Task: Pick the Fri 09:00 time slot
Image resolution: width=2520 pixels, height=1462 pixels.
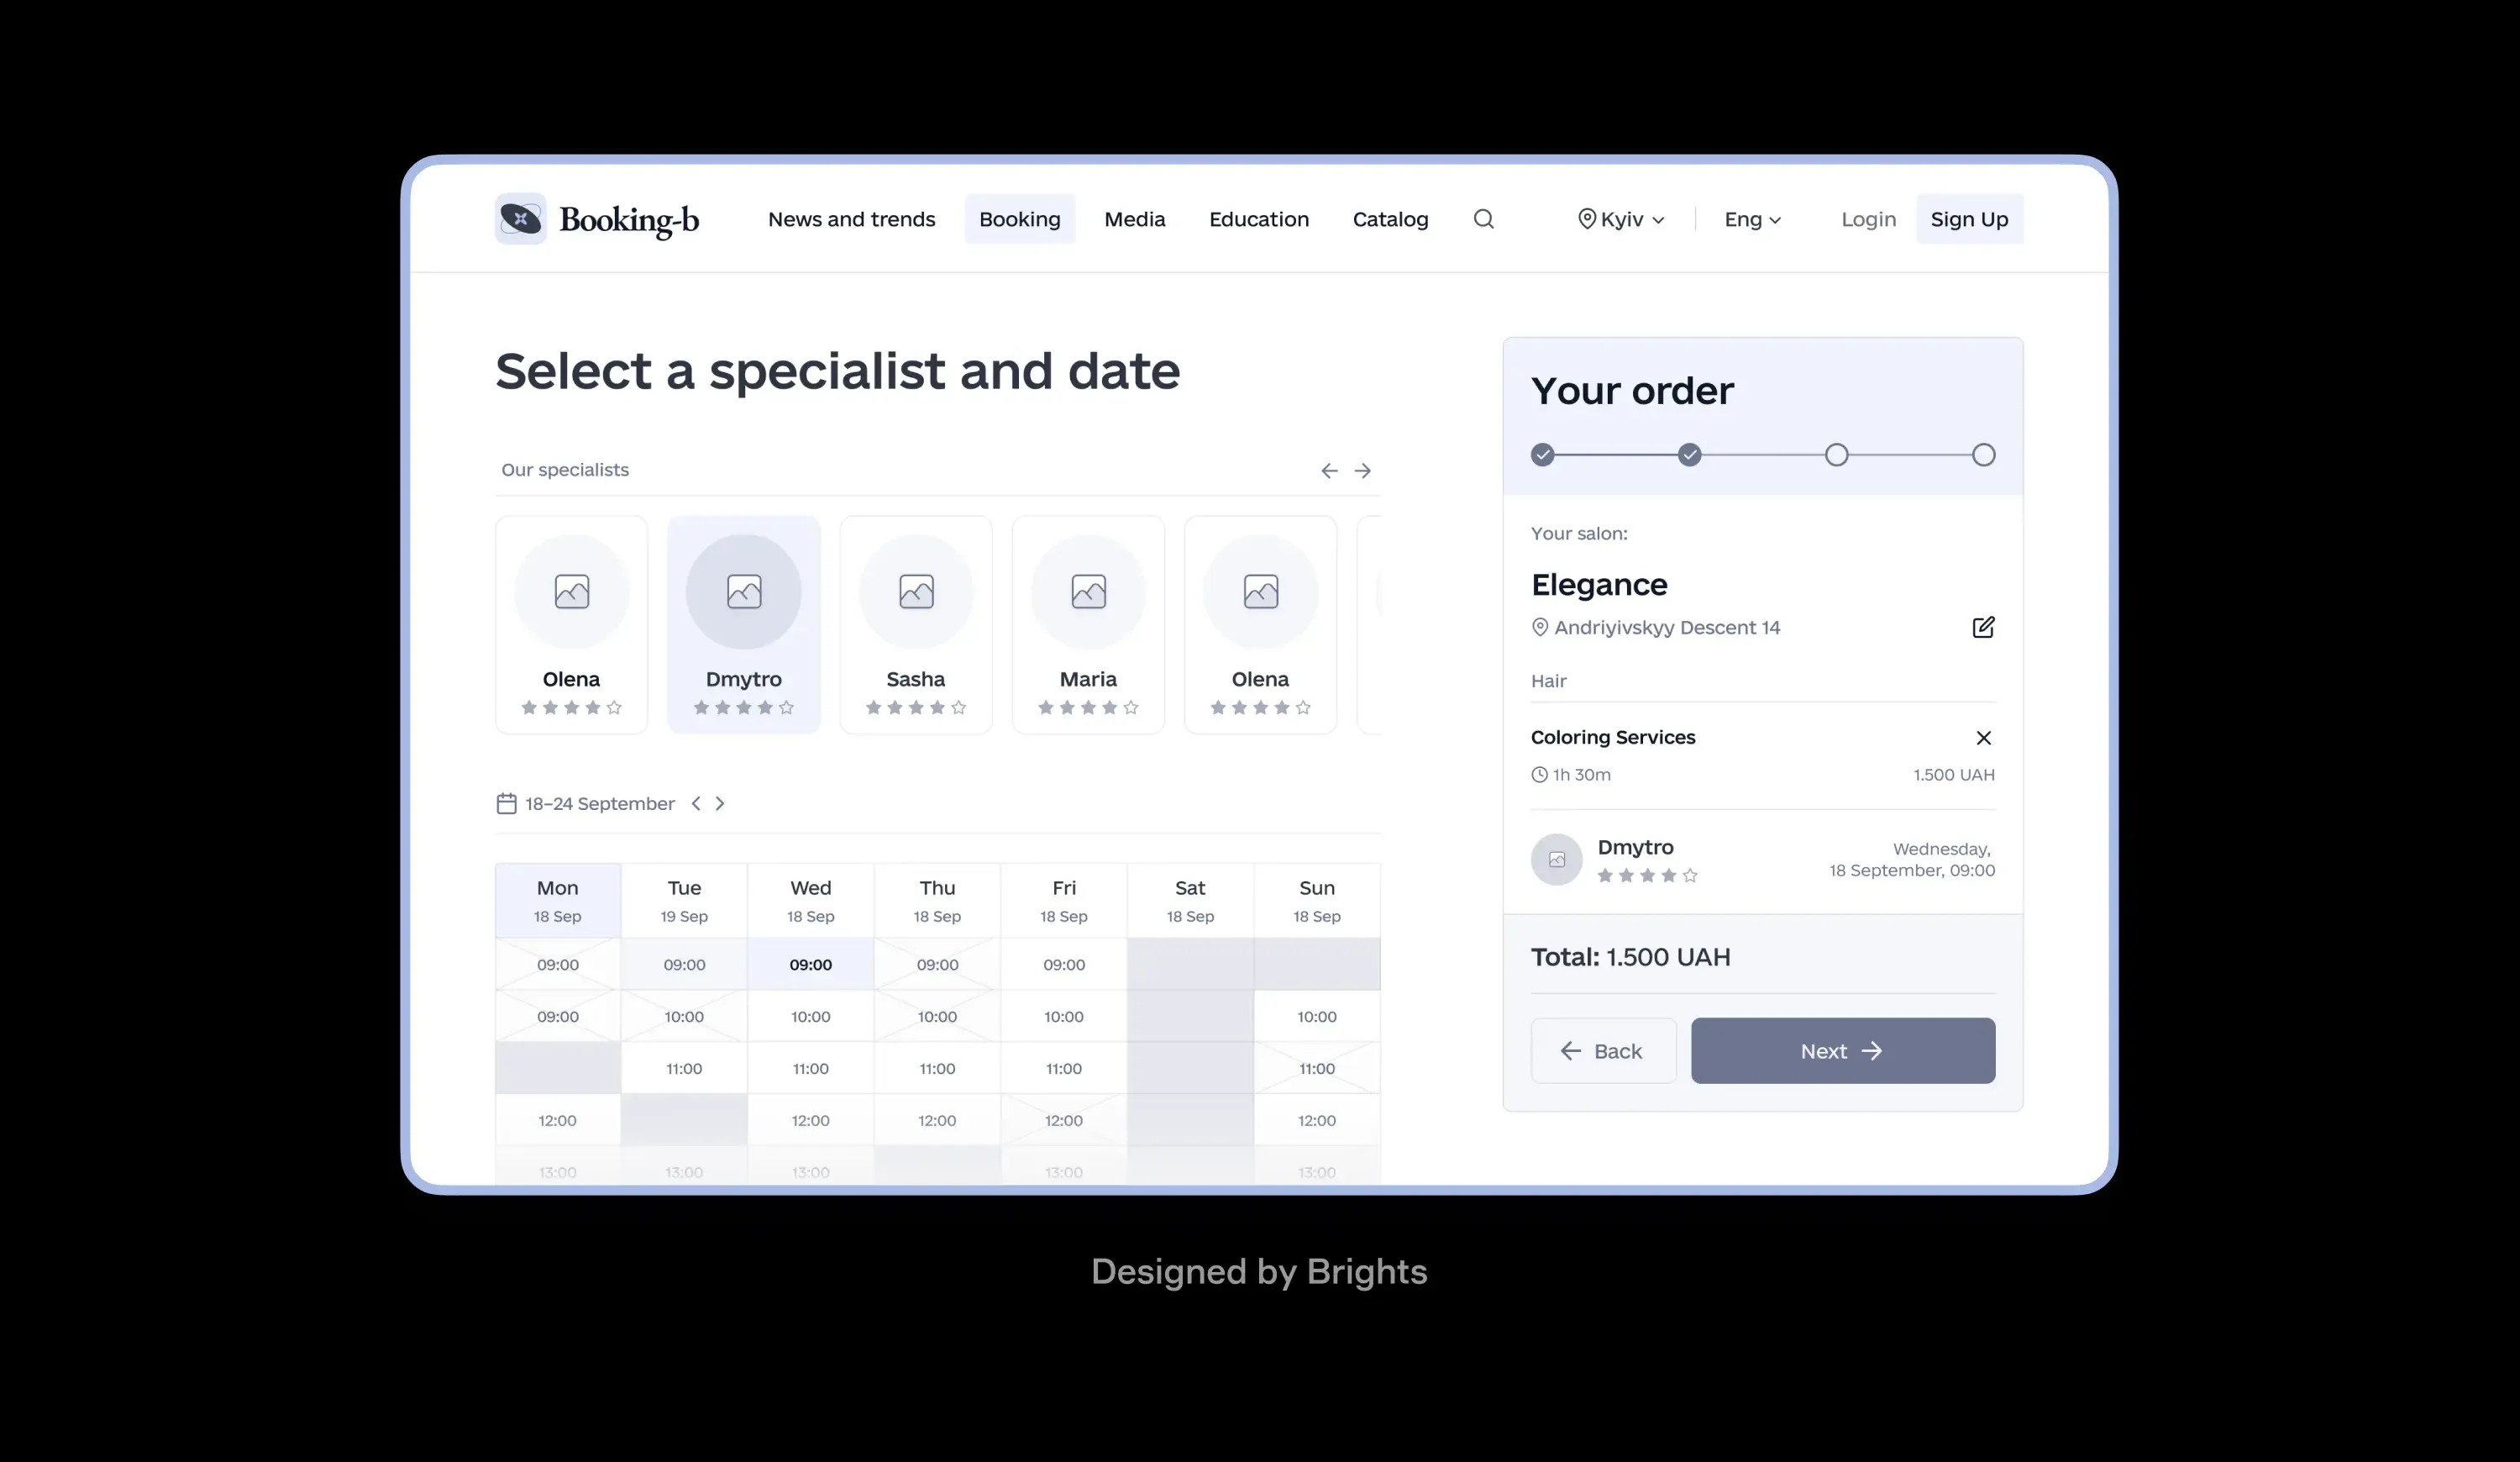Action: click(1064, 965)
